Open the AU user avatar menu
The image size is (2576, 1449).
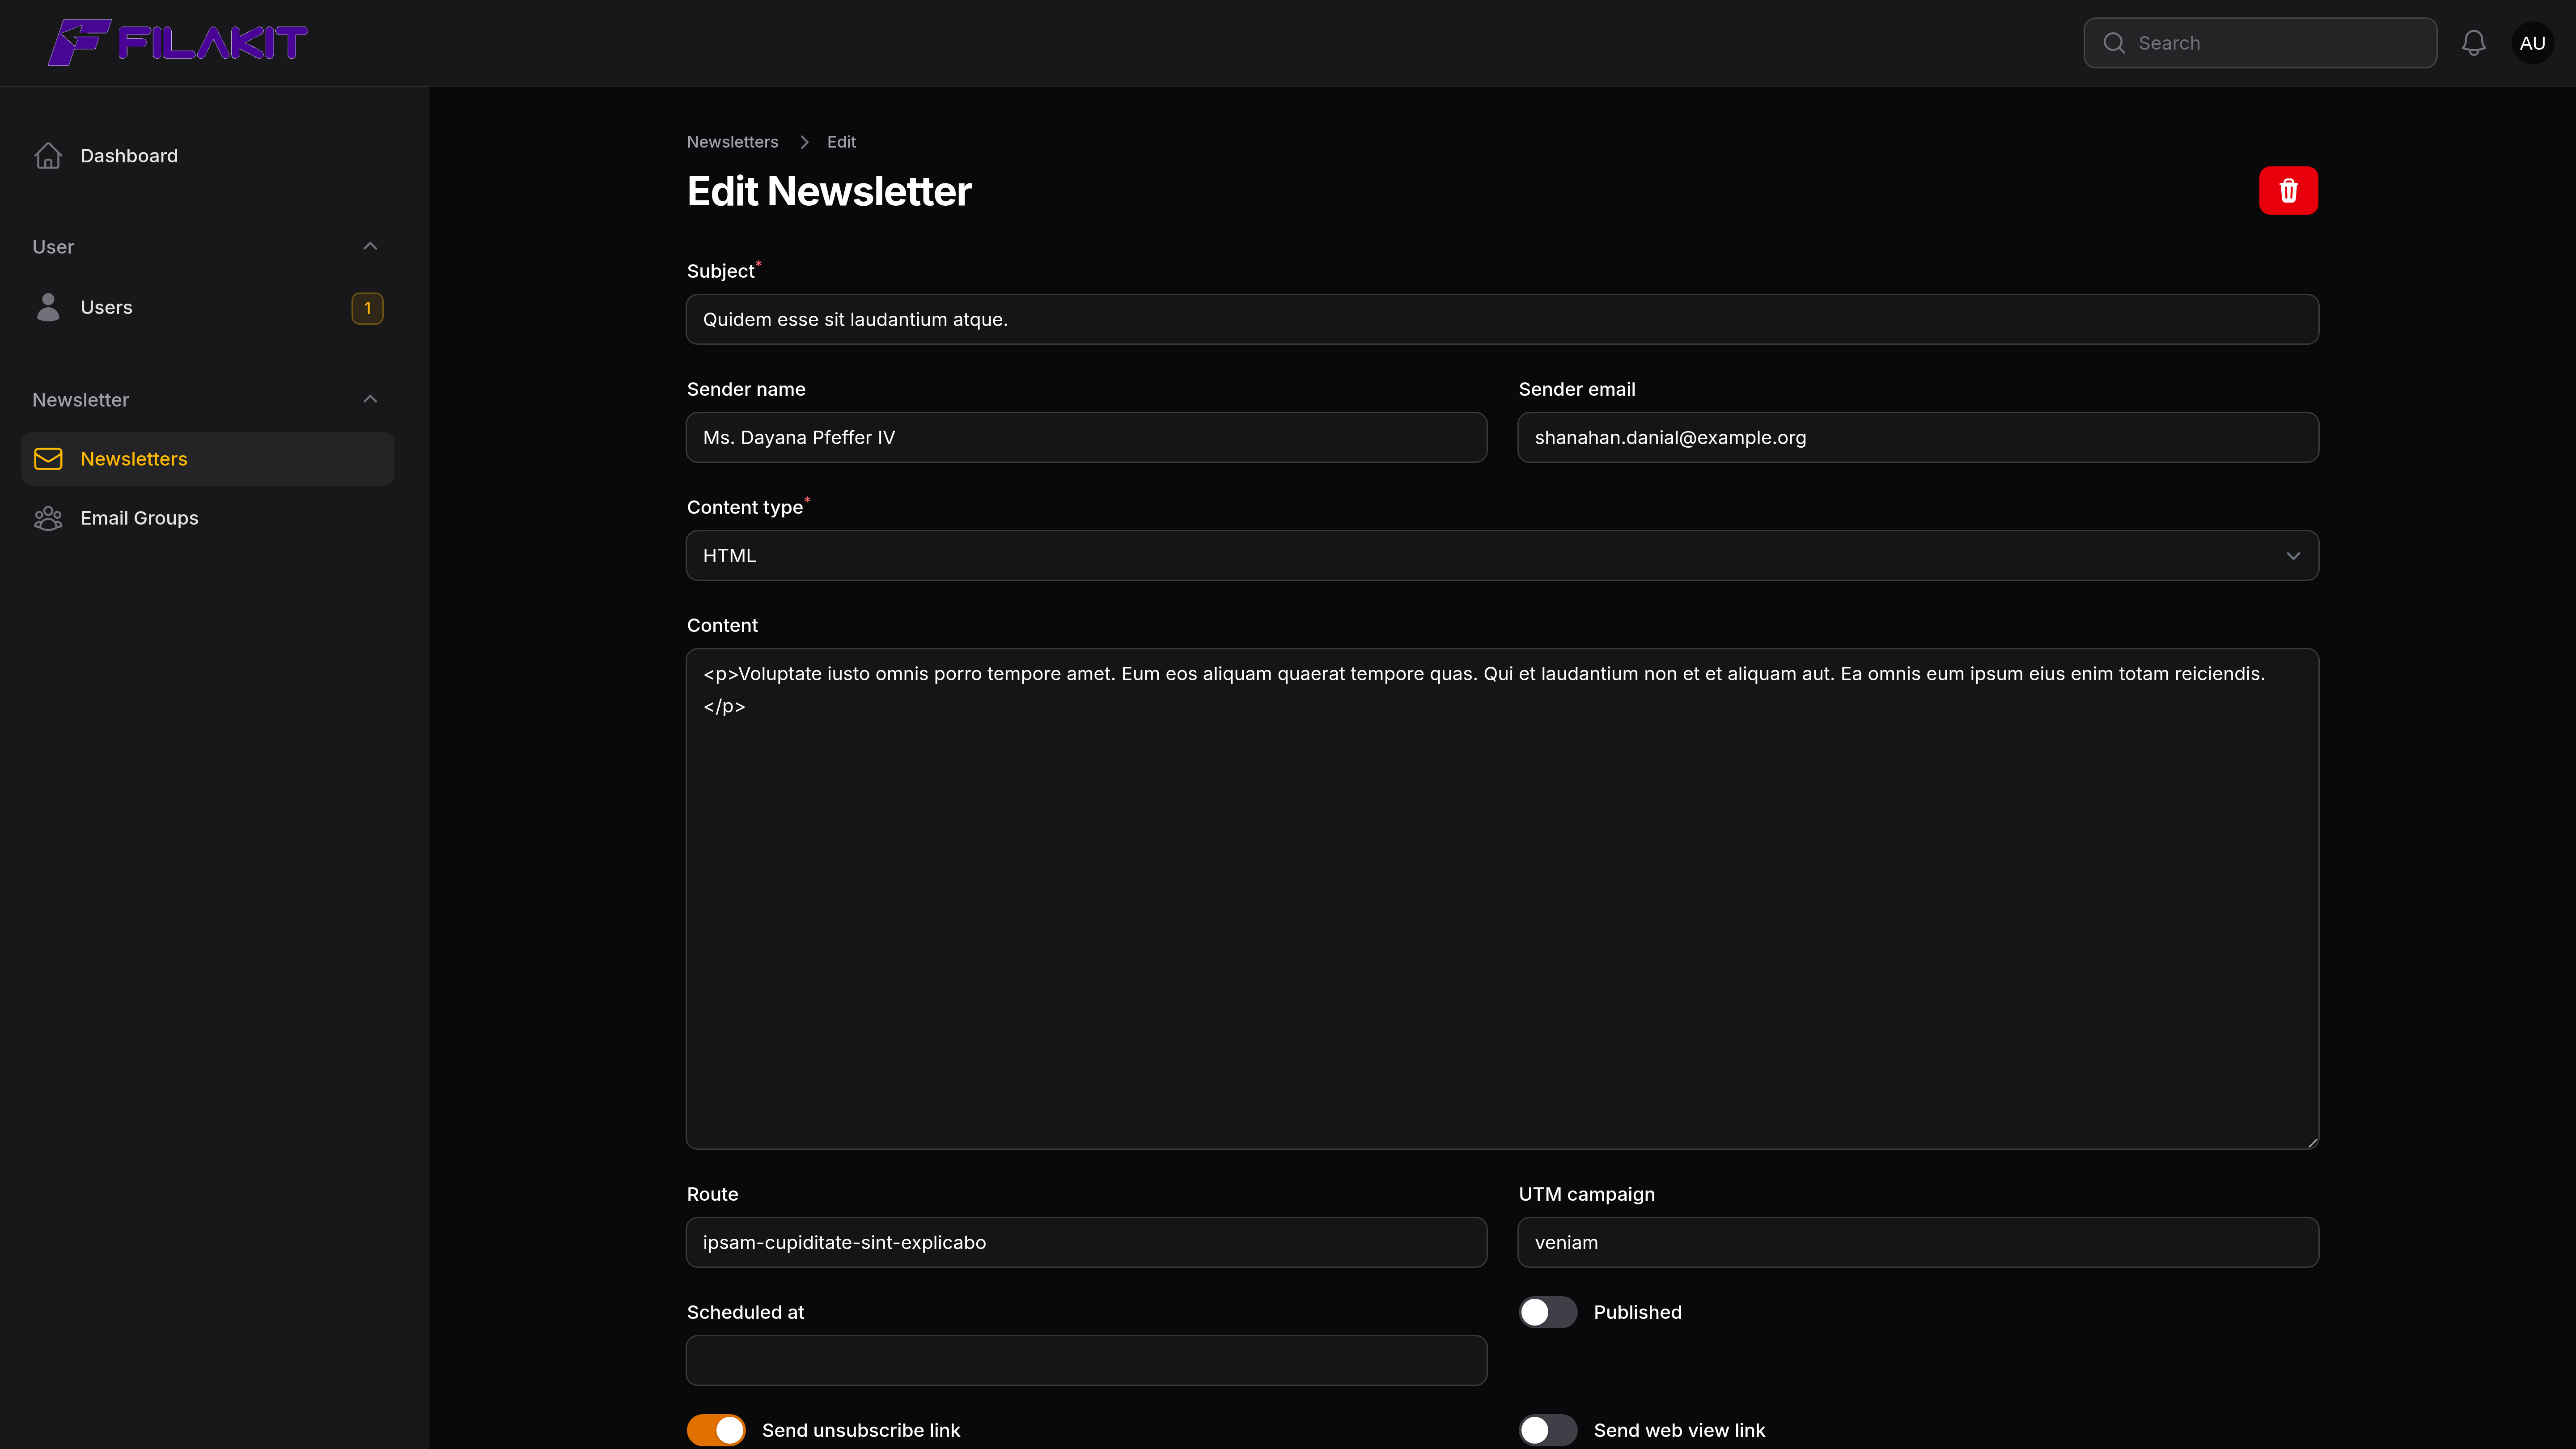click(x=2532, y=43)
